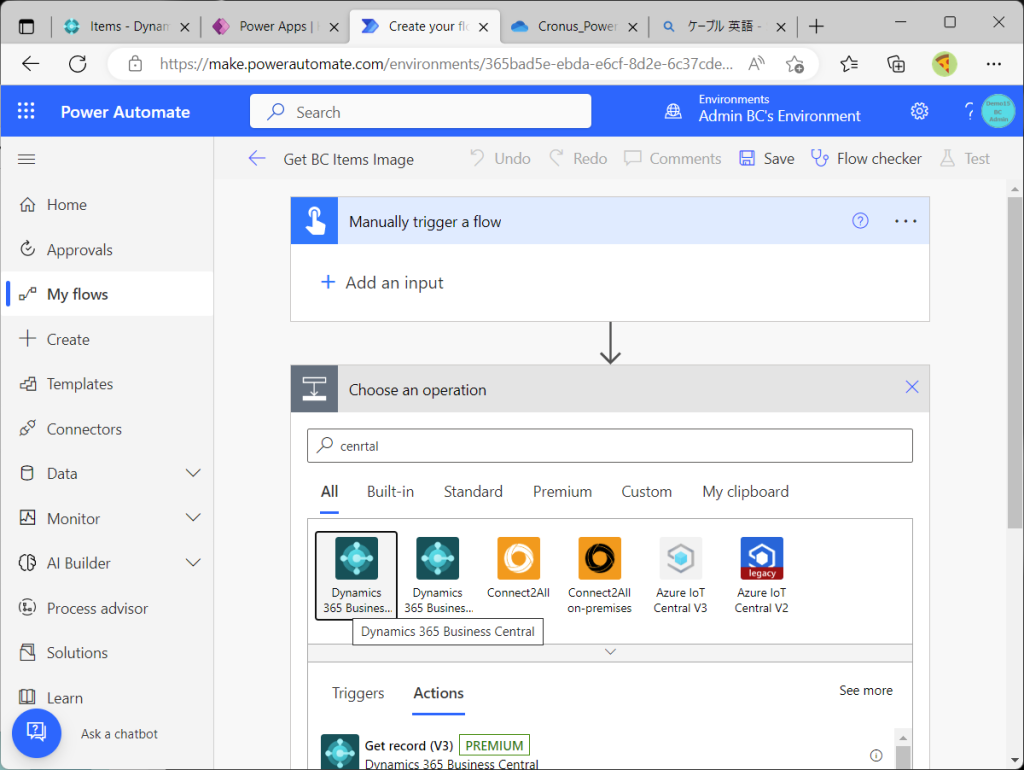Close the Choose an operation panel
The width and height of the screenshot is (1024, 770).
912,387
